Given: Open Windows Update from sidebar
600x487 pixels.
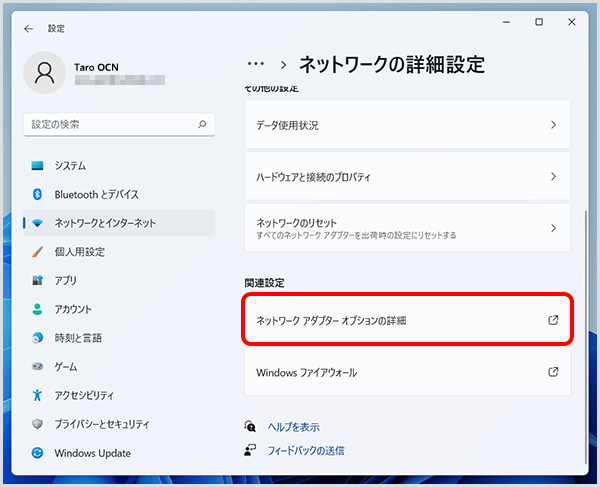Looking at the screenshot, I should (x=92, y=453).
